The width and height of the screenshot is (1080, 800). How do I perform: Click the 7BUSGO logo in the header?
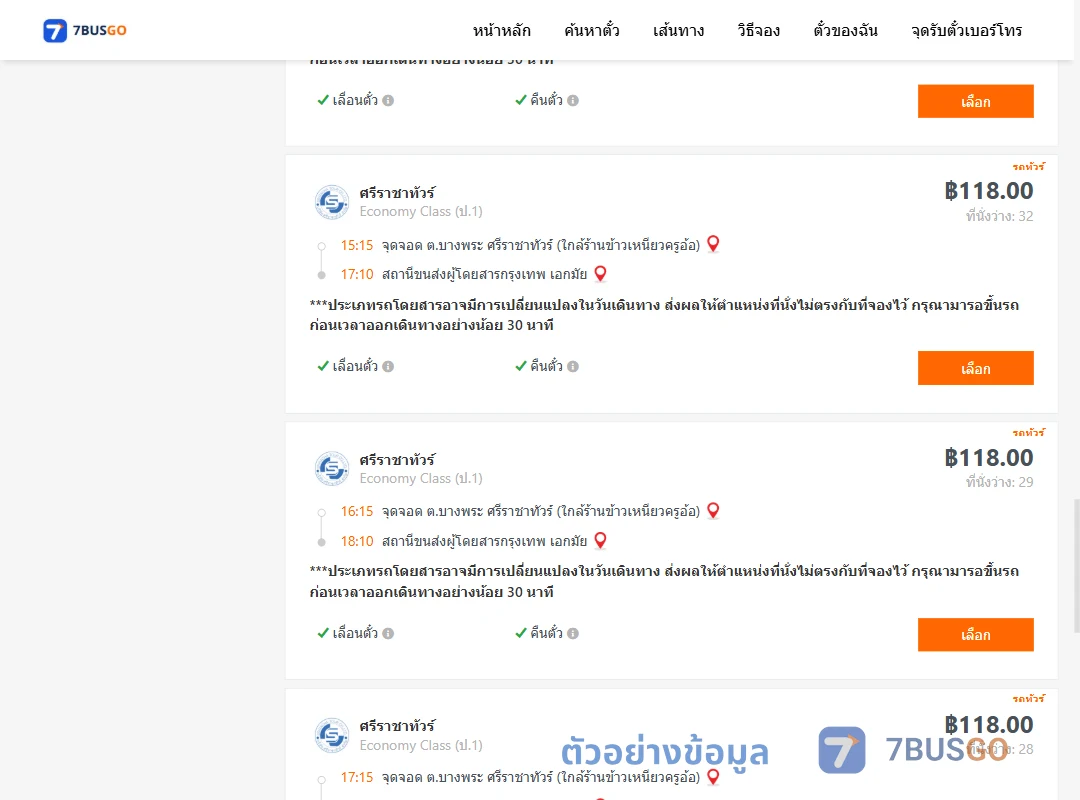(85, 30)
